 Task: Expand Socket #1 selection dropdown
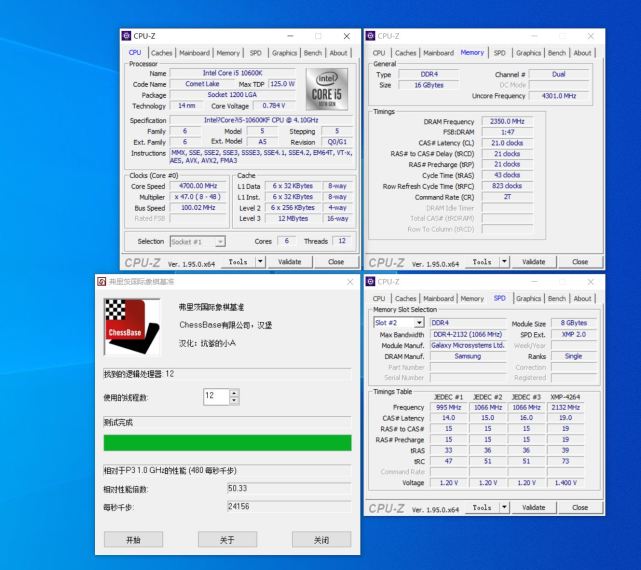click(220, 242)
